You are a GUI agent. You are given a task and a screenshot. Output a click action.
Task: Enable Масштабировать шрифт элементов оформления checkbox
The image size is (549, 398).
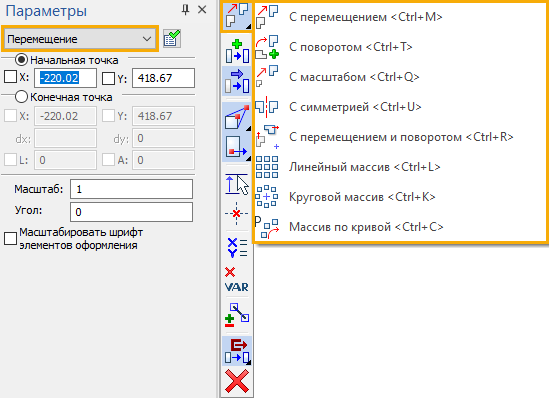coord(11,239)
